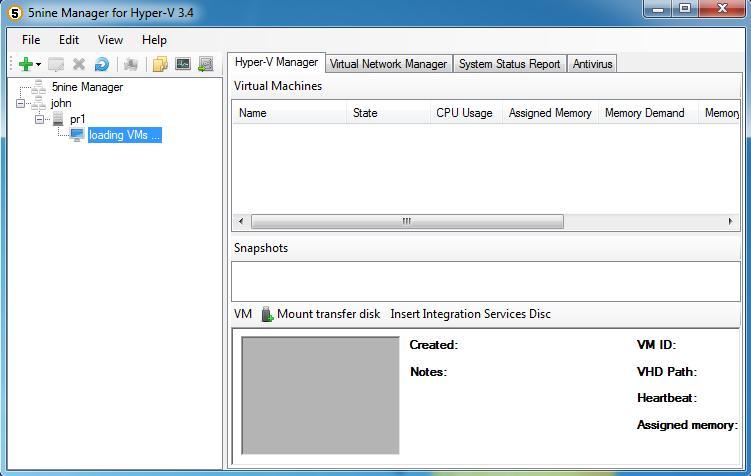Click the Heartbeat: label

pos(667,398)
